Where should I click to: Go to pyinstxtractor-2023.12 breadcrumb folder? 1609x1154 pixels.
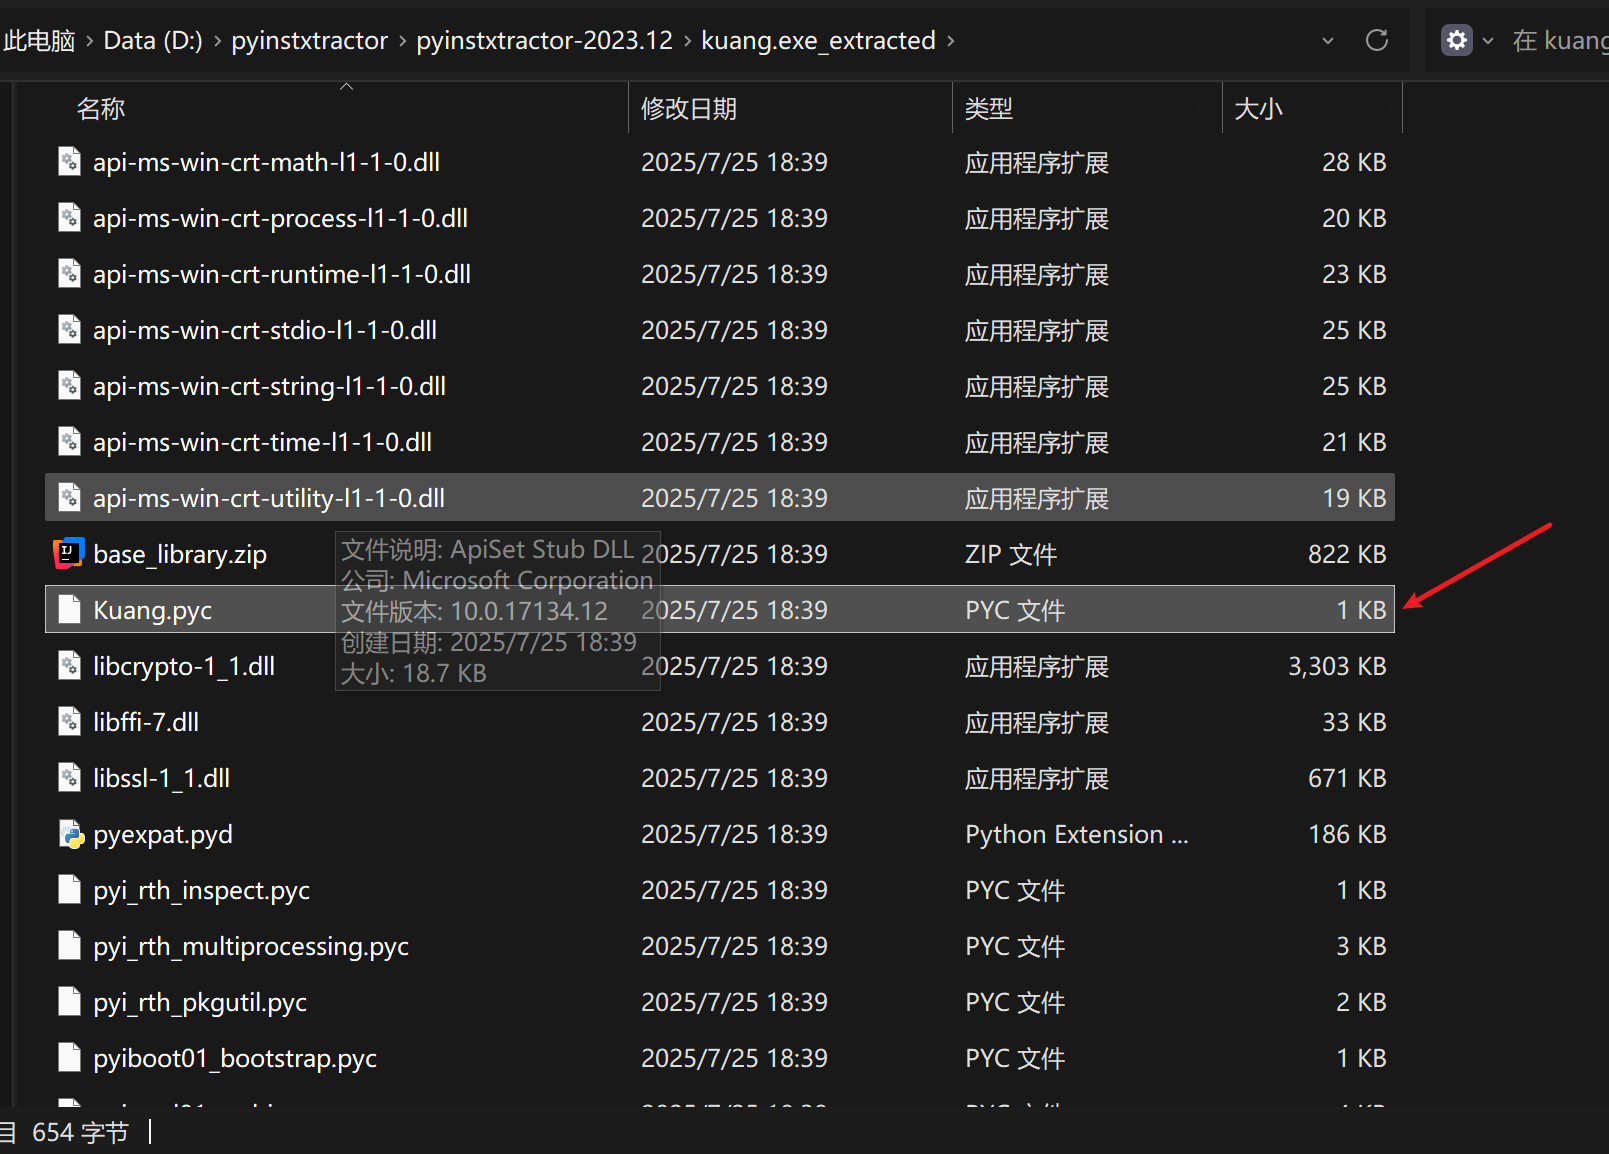point(544,41)
